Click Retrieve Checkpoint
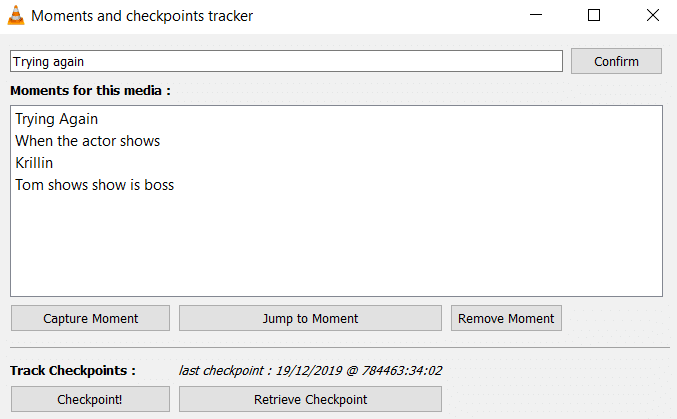The image size is (677, 419). (x=310, y=399)
